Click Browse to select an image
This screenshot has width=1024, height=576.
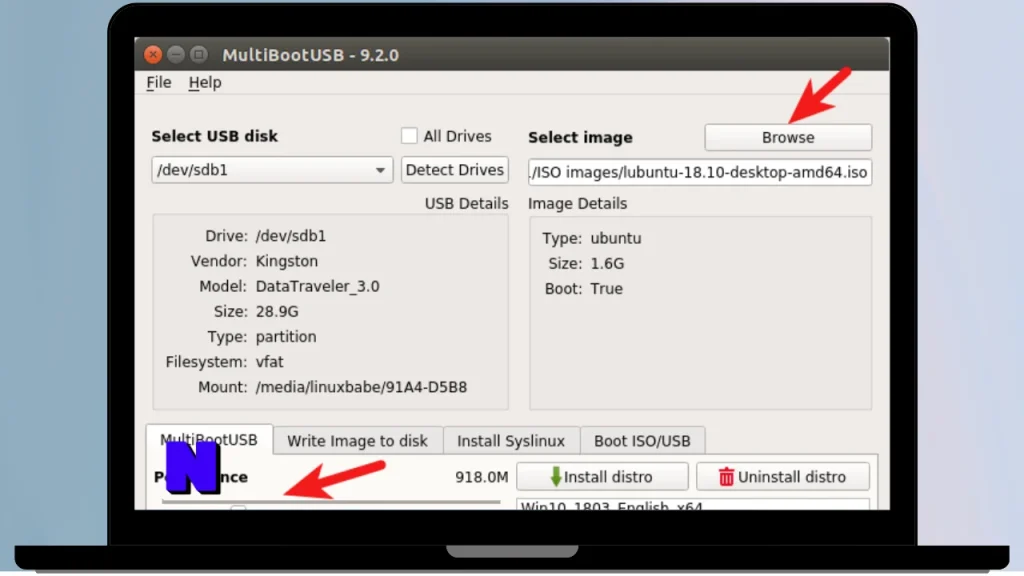coord(788,138)
